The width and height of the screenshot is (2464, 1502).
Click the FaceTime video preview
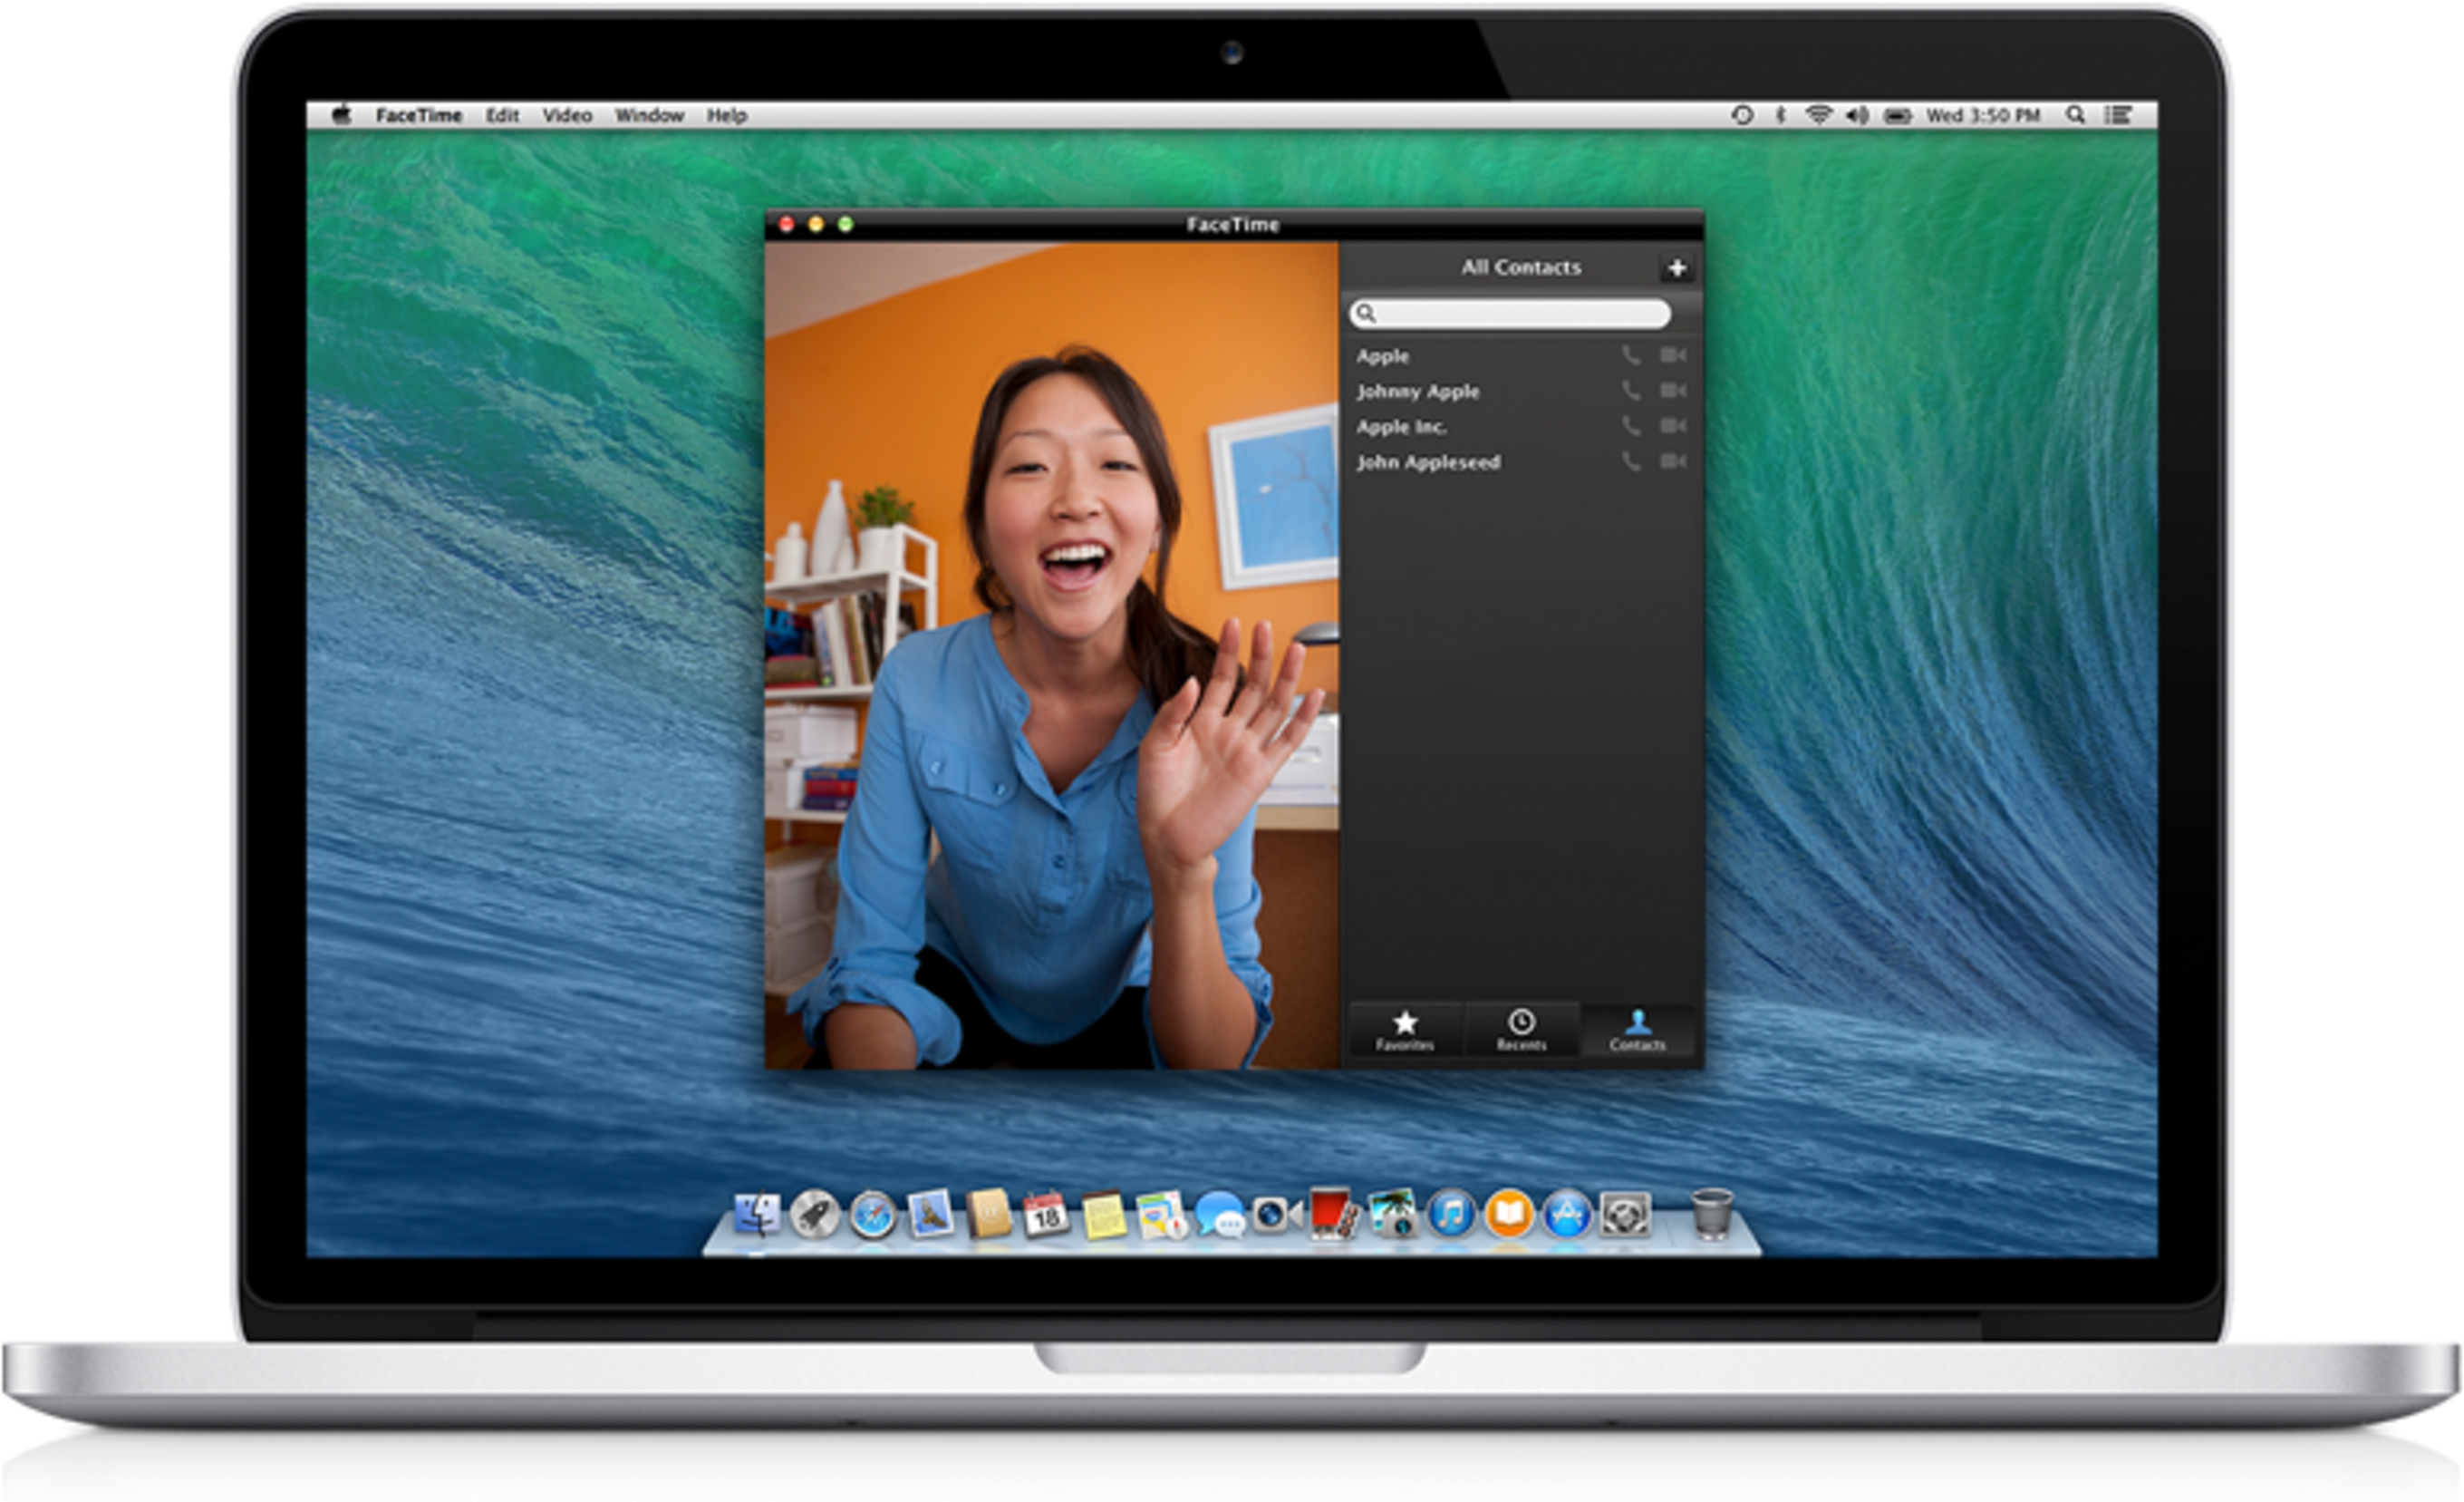point(1051,655)
